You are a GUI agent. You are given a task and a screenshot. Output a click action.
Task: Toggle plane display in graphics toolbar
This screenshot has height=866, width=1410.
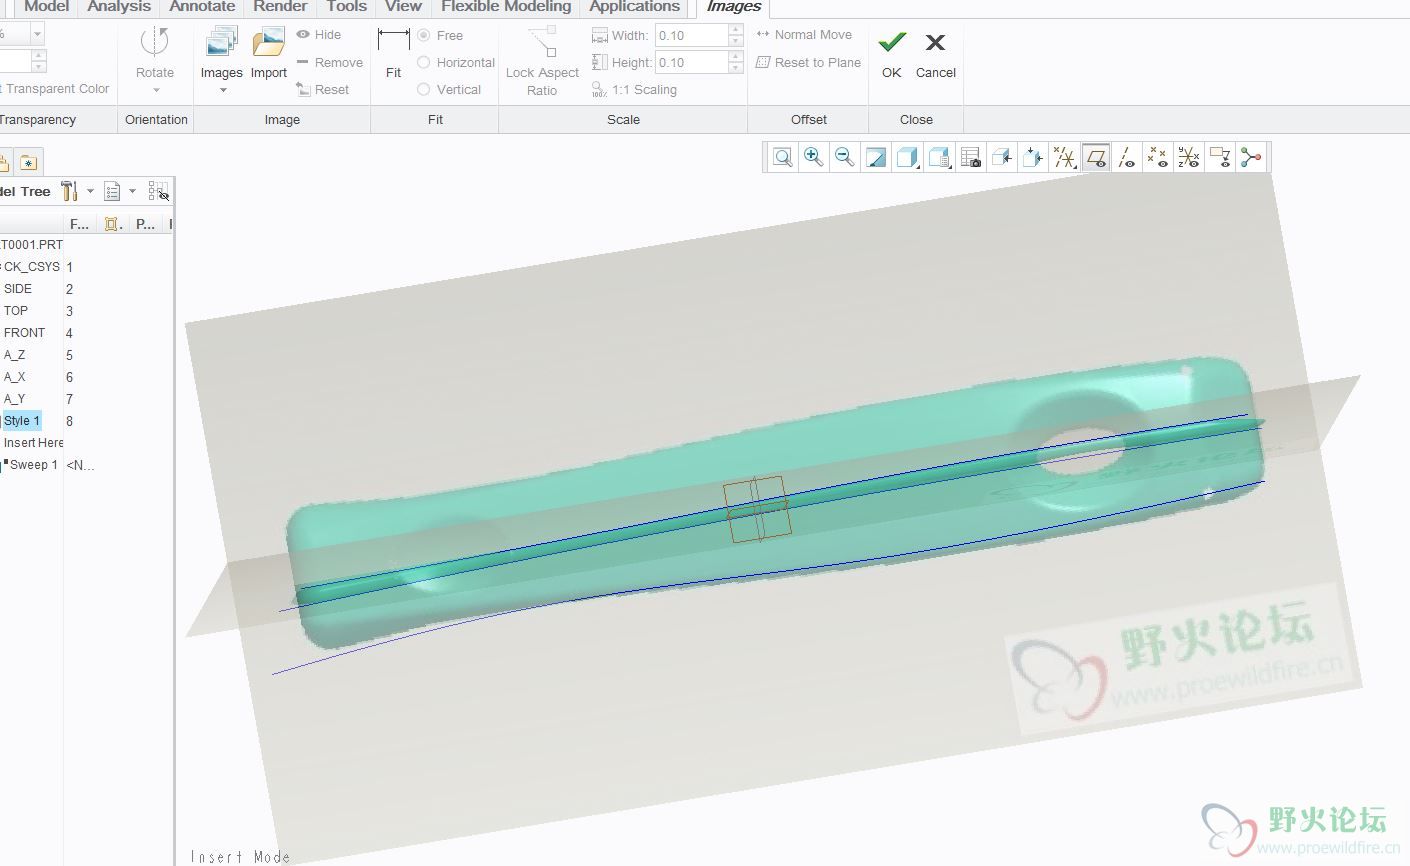[1096, 157]
